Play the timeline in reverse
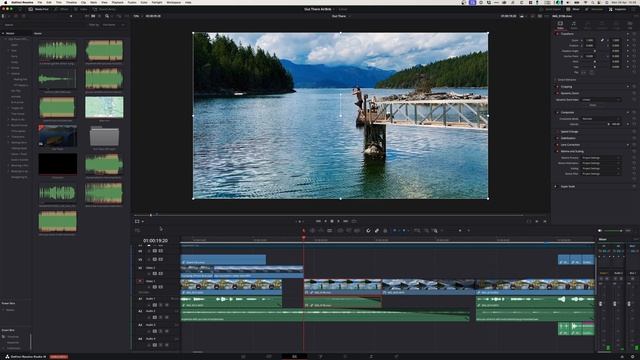640x360 pixels. coord(325,221)
